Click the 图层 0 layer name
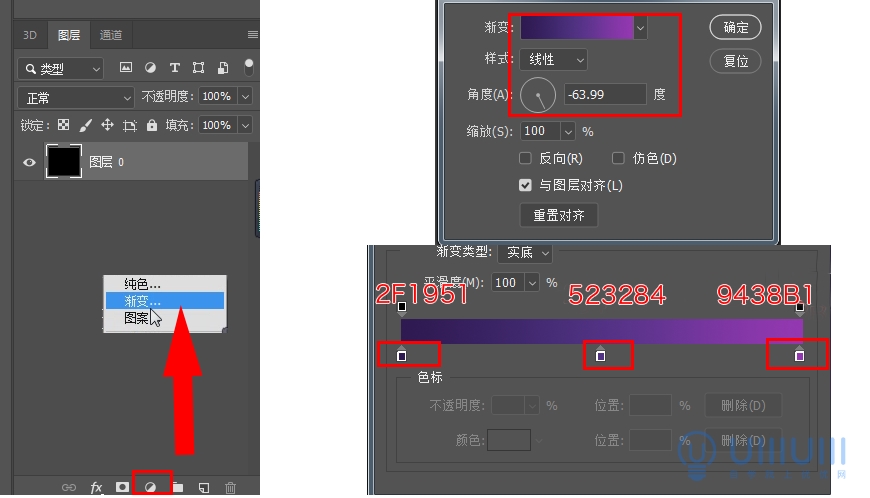 107,162
